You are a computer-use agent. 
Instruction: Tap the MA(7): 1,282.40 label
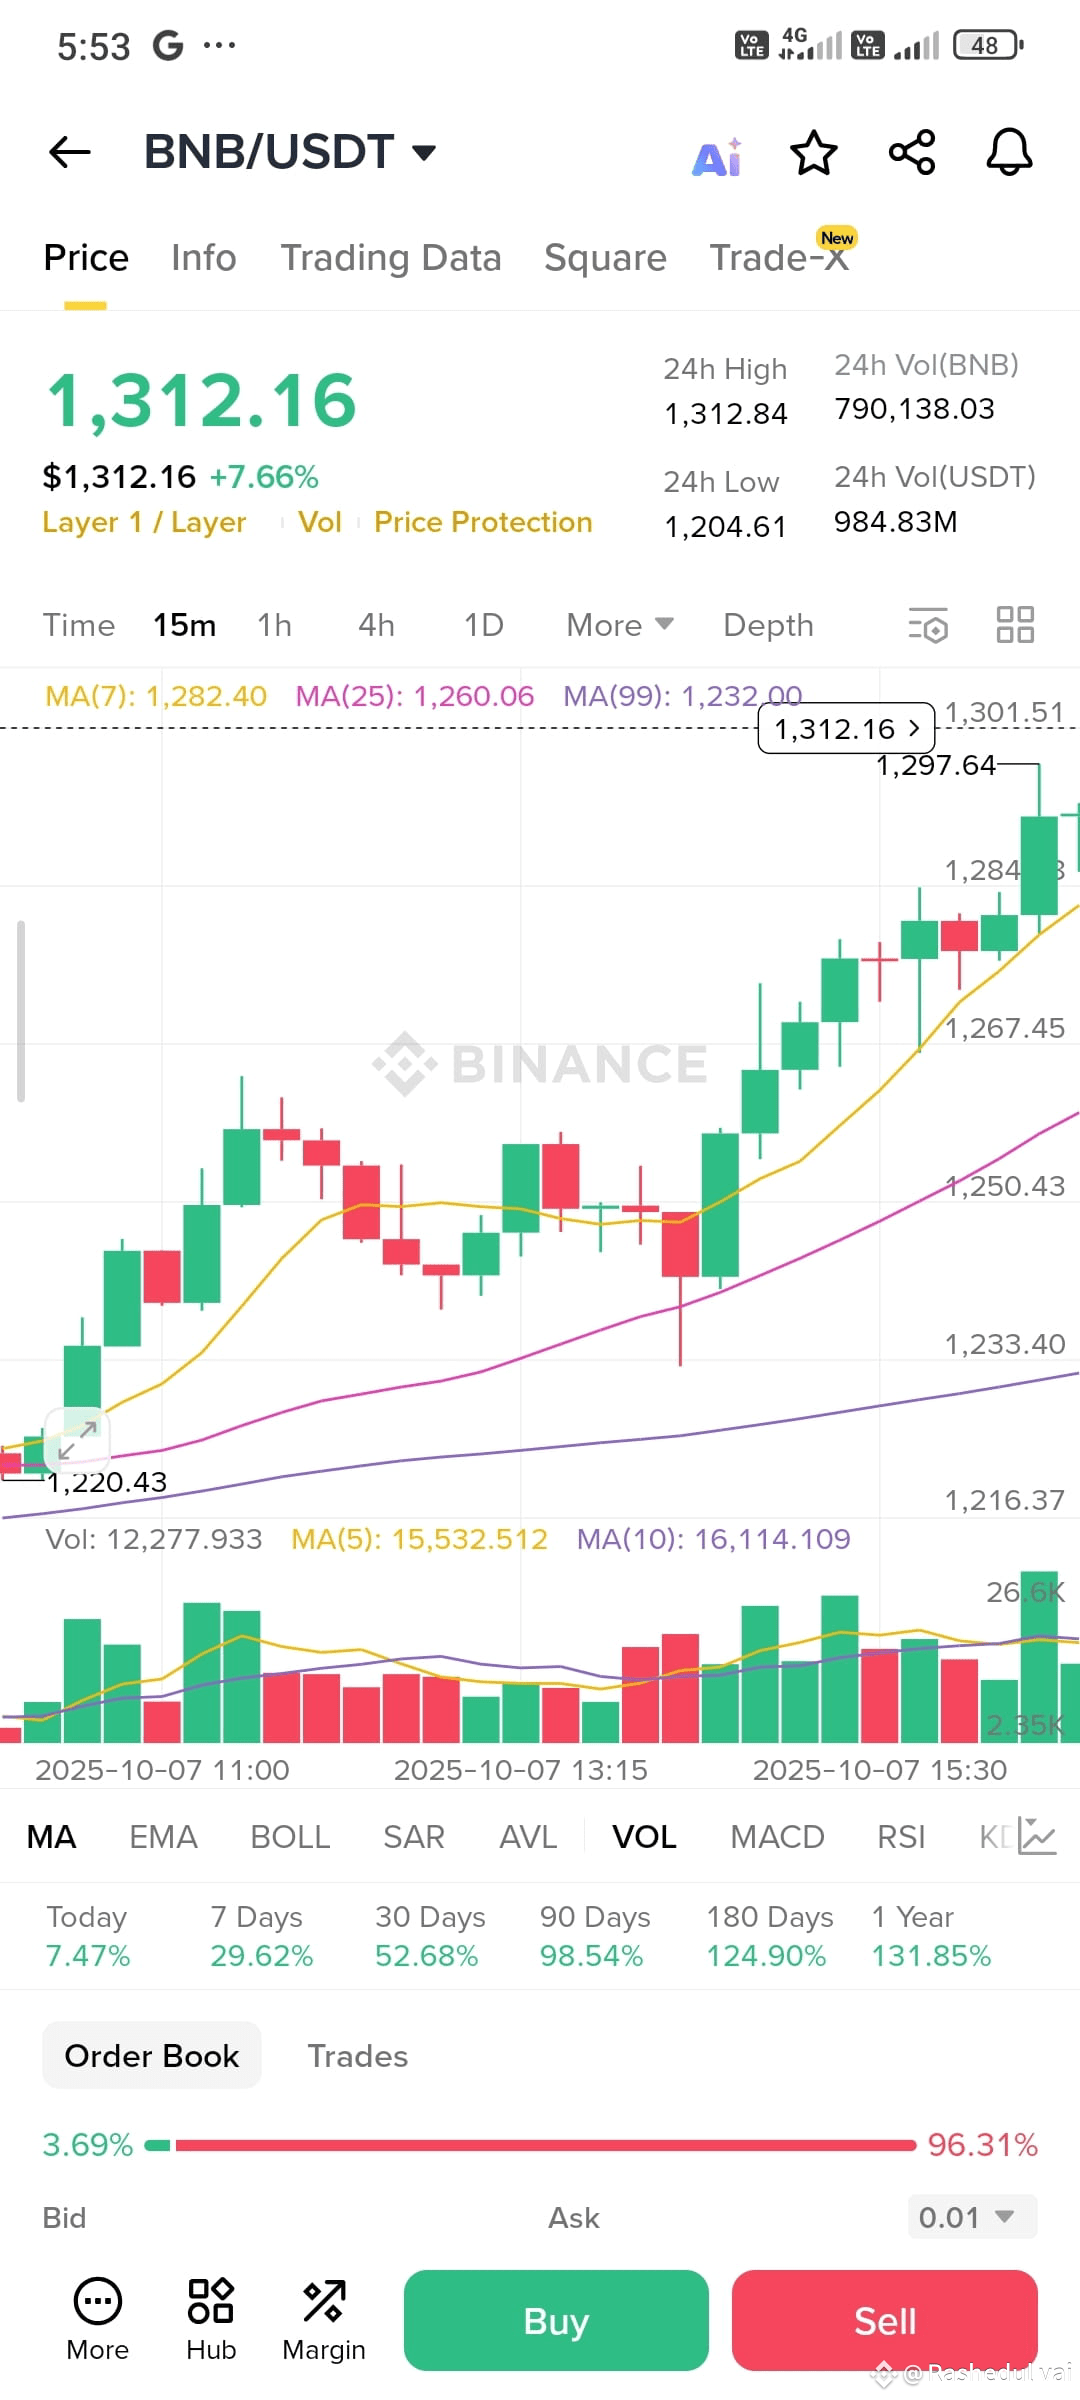coord(156,696)
